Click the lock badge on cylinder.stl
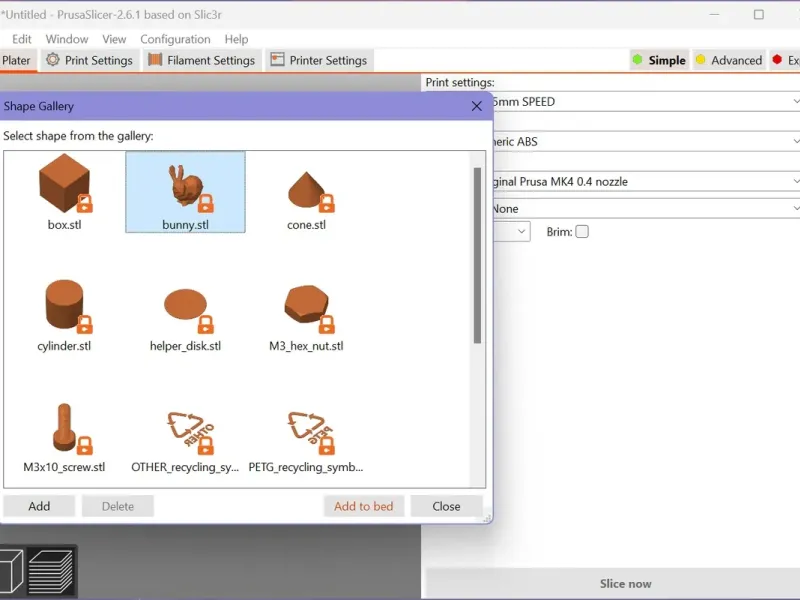Image resolution: width=800 pixels, height=600 pixels. click(x=85, y=324)
